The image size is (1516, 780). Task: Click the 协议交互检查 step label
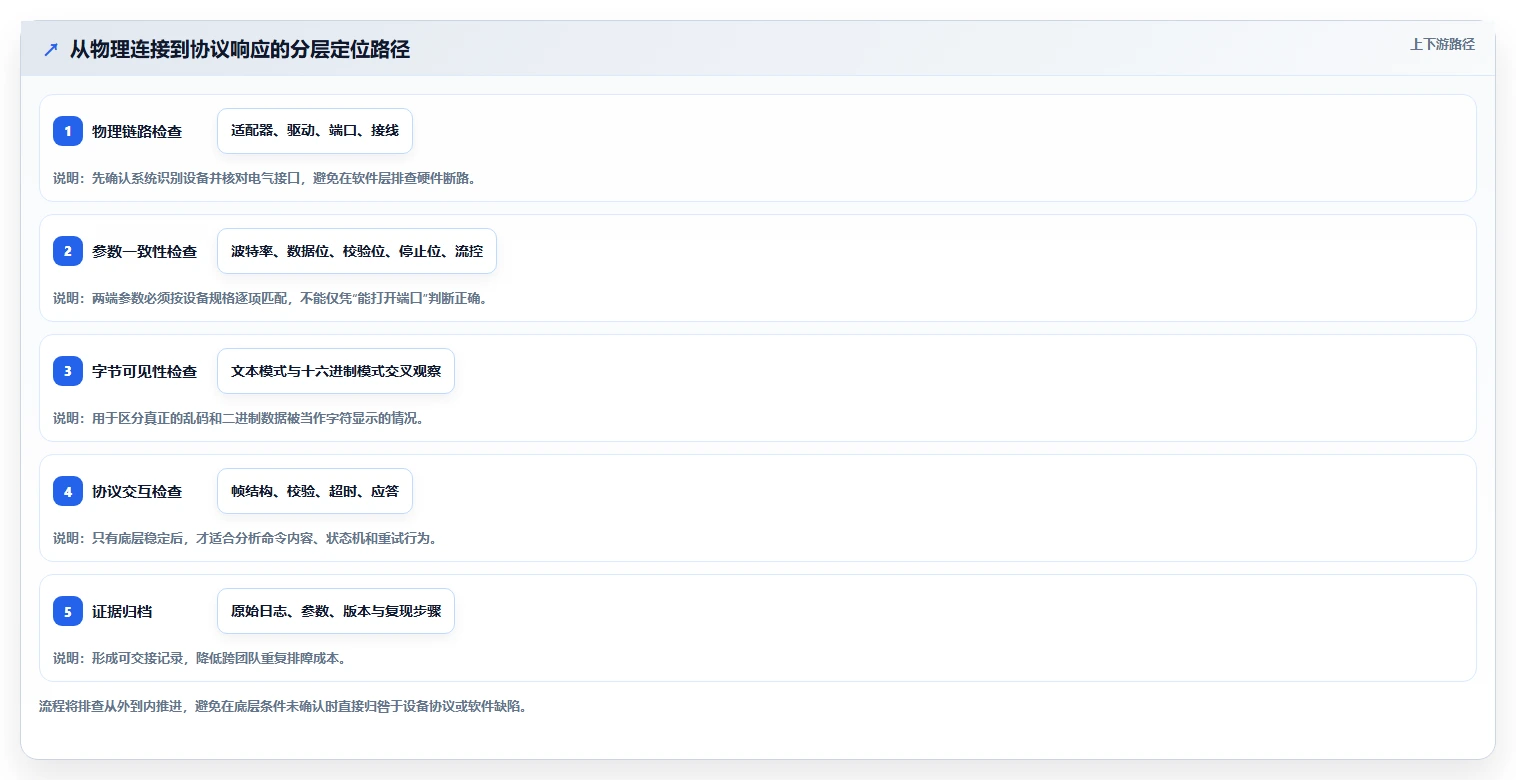tap(137, 491)
